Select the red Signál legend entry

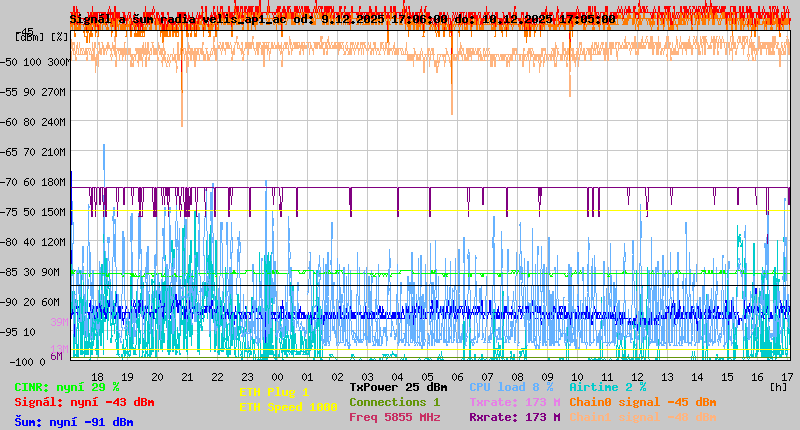click(83, 402)
